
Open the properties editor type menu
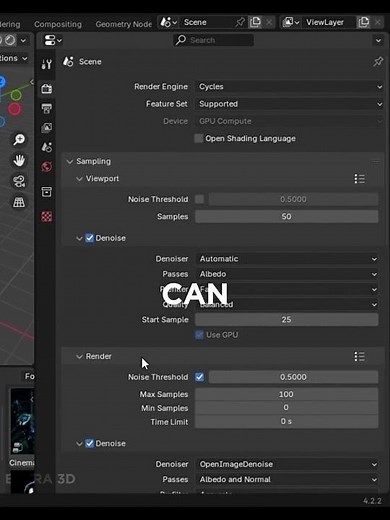[x=53, y=40]
